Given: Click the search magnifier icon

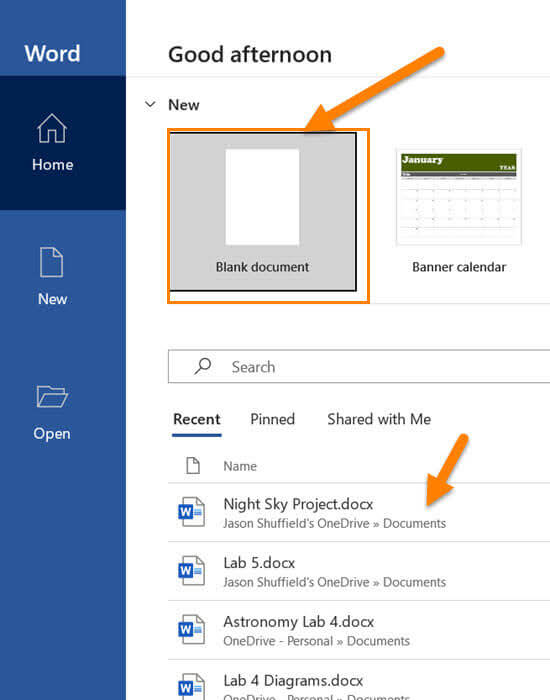Looking at the screenshot, I should point(203,367).
